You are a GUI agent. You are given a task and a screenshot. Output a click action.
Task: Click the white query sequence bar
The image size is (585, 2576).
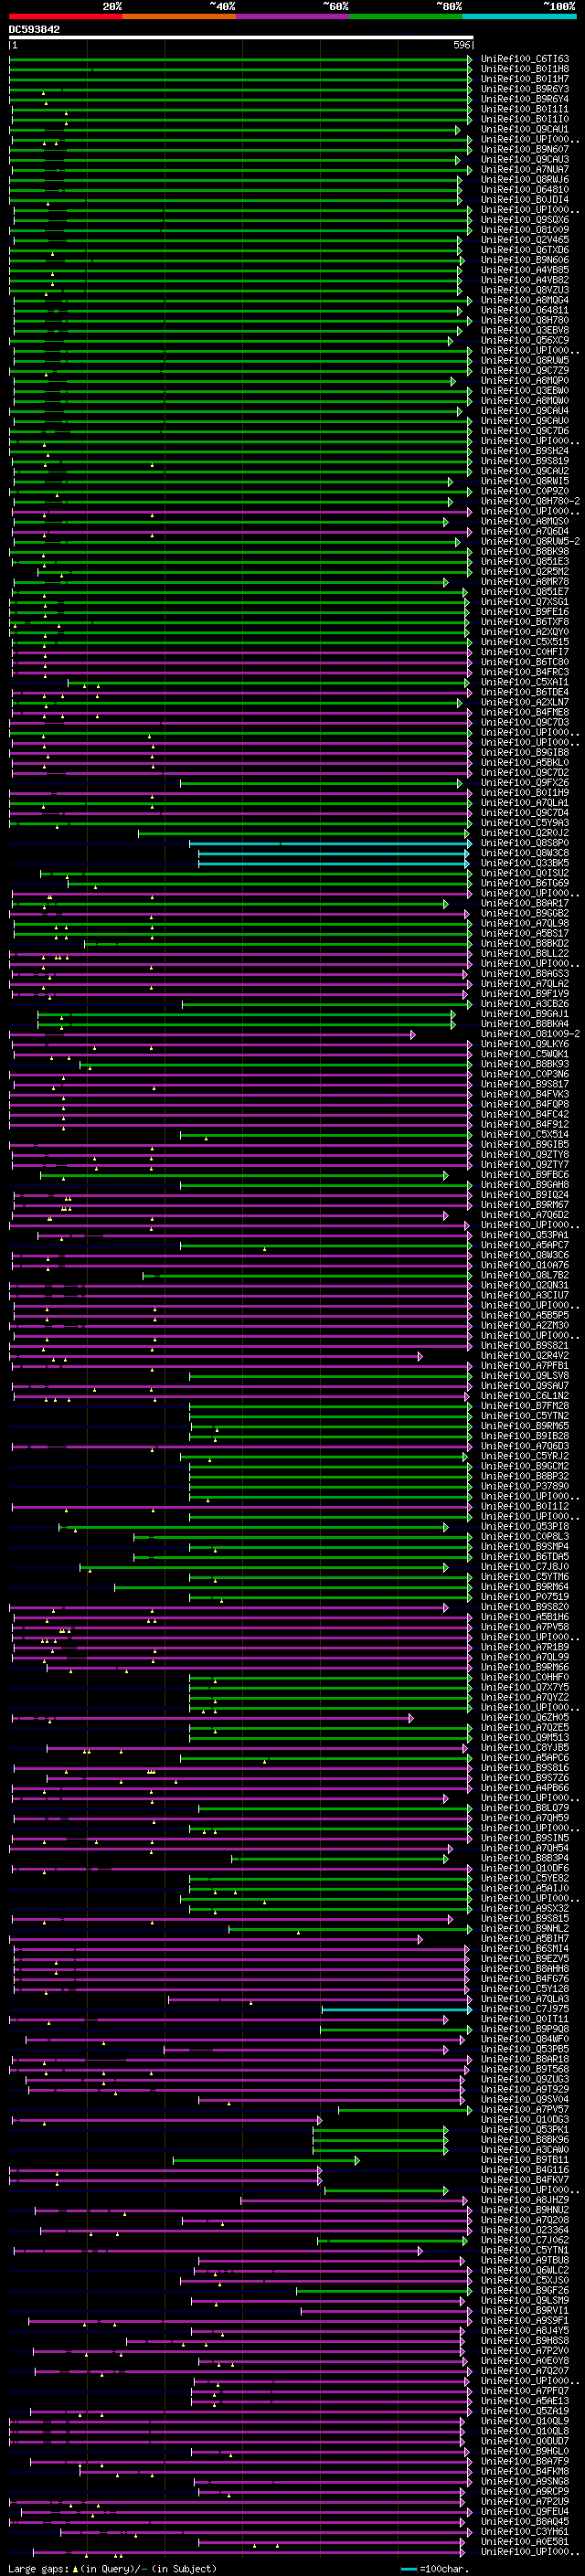pos(241,37)
